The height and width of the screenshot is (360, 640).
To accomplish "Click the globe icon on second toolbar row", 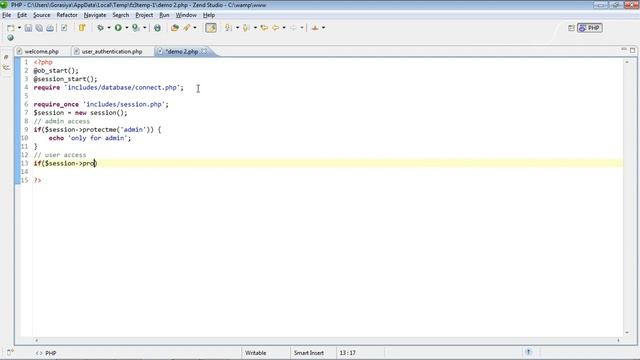I will 10,38.
